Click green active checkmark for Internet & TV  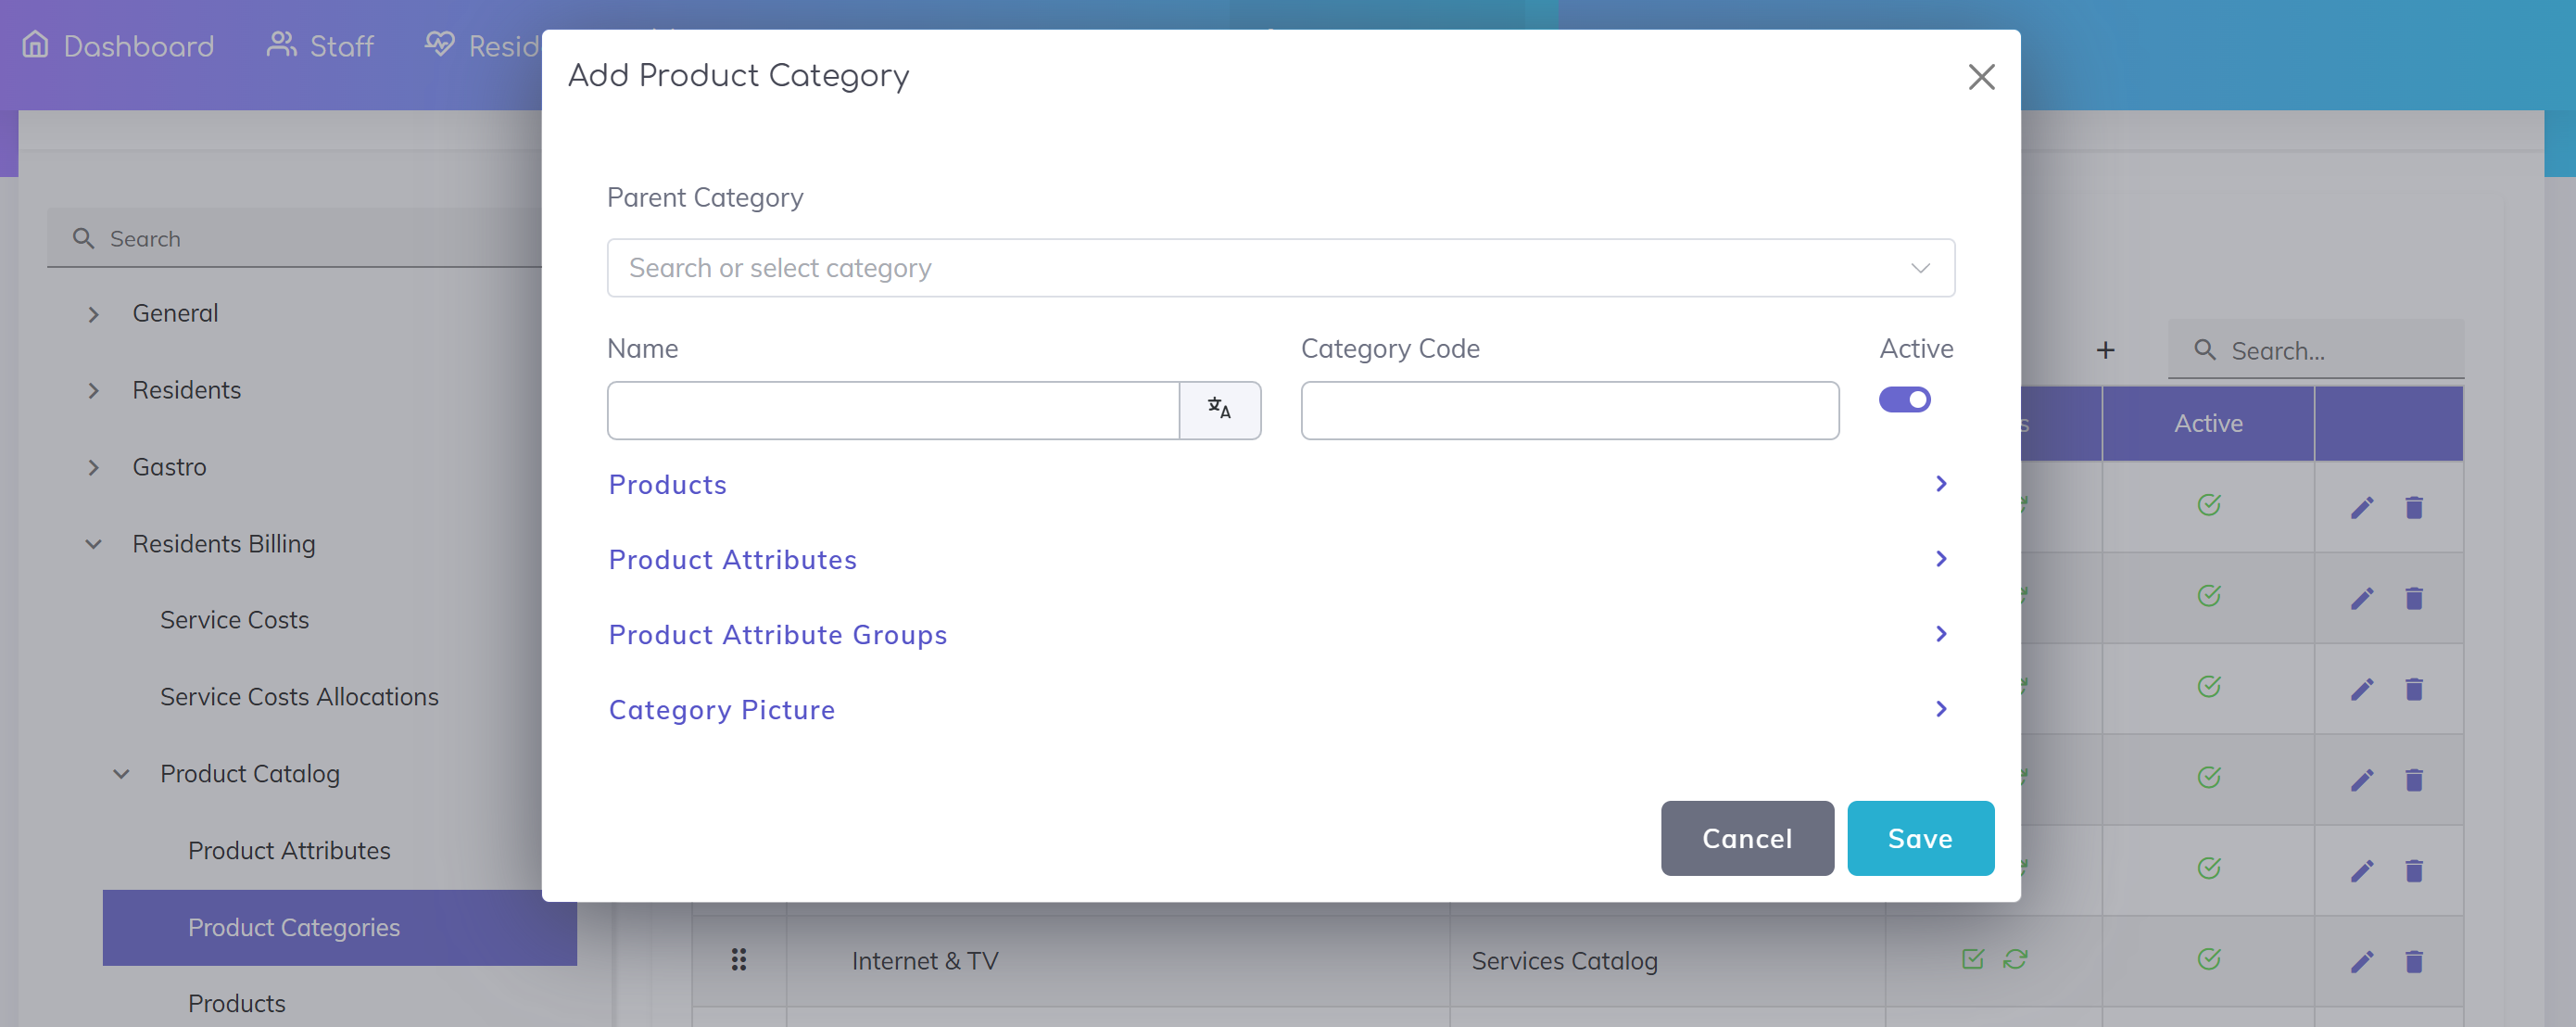pos(2208,959)
